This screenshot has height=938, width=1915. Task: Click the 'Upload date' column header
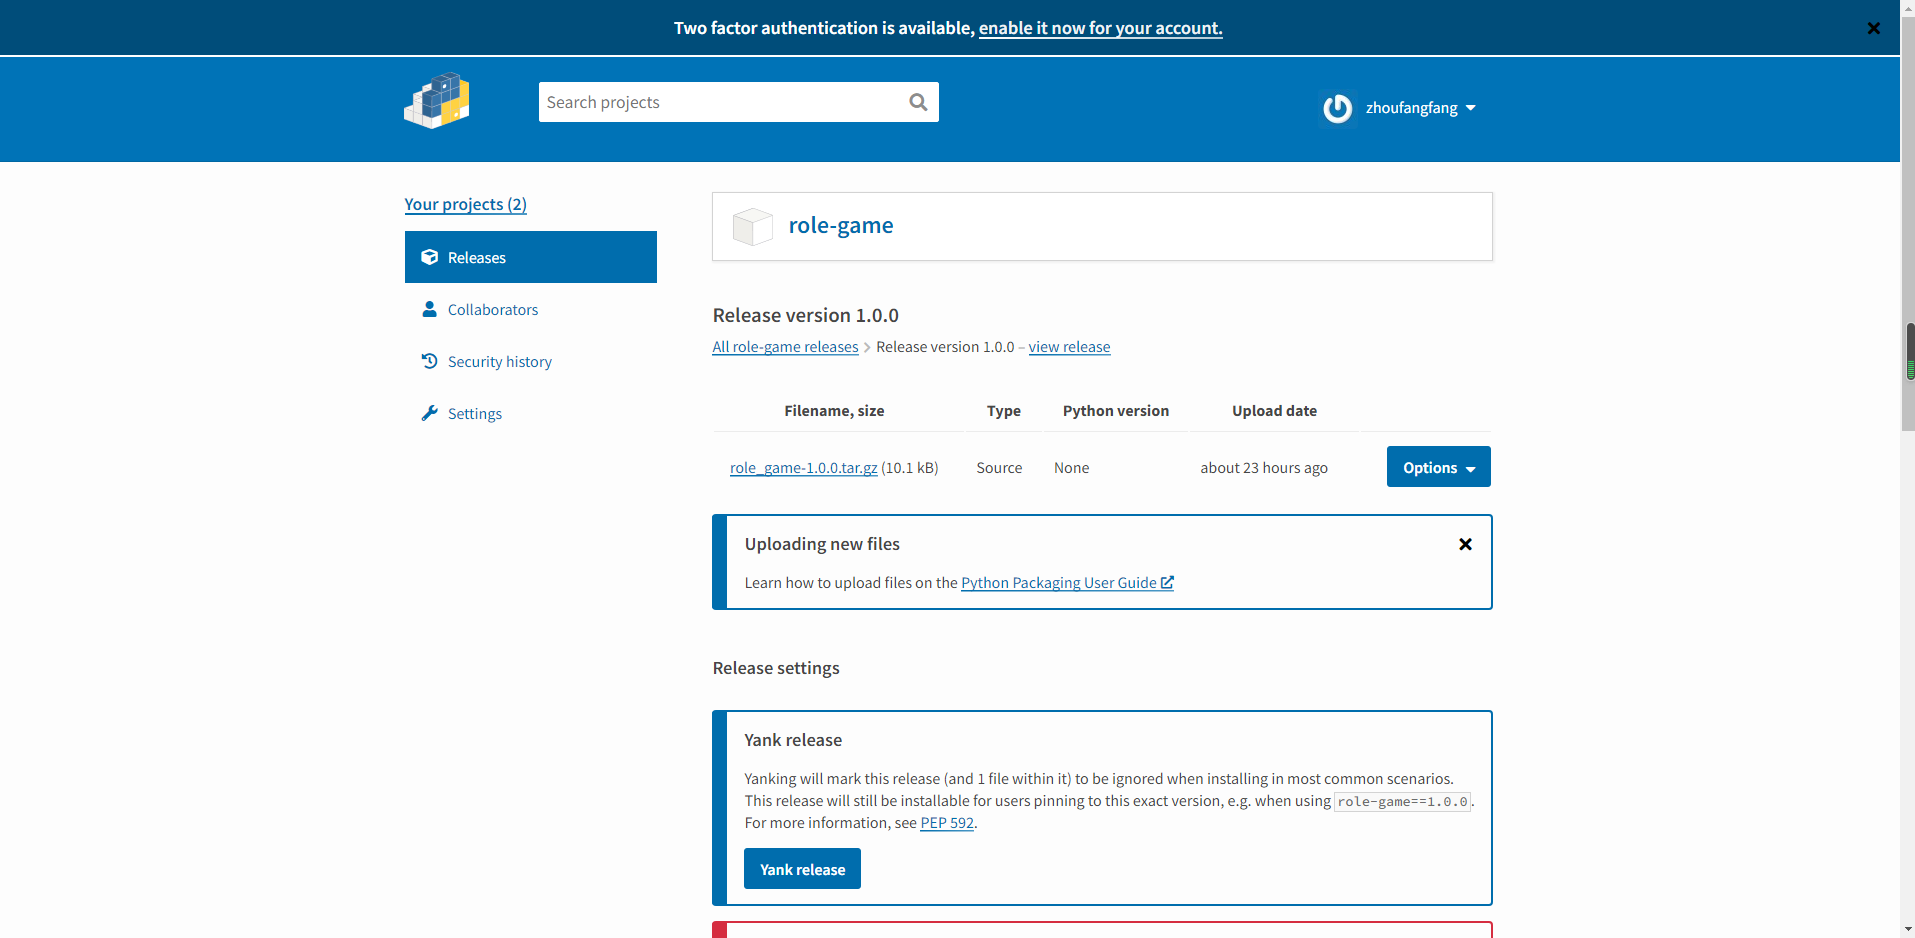tap(1274, 411)
